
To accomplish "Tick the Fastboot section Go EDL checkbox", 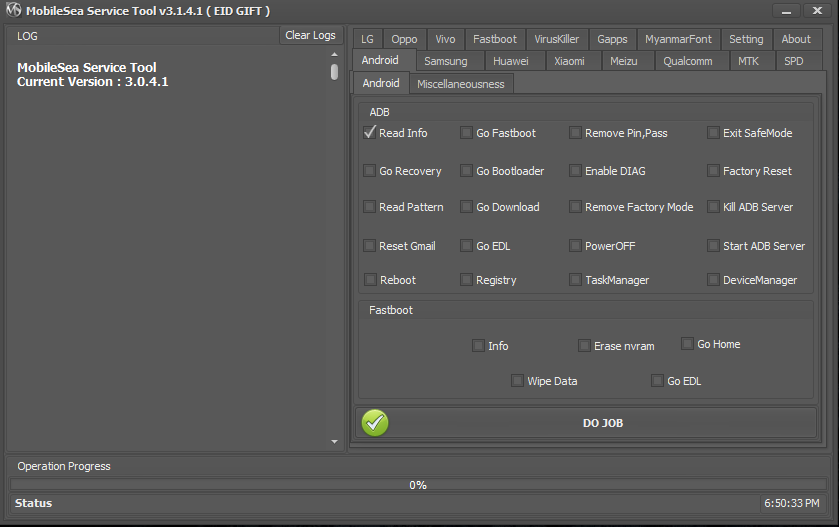I will 657,380.
